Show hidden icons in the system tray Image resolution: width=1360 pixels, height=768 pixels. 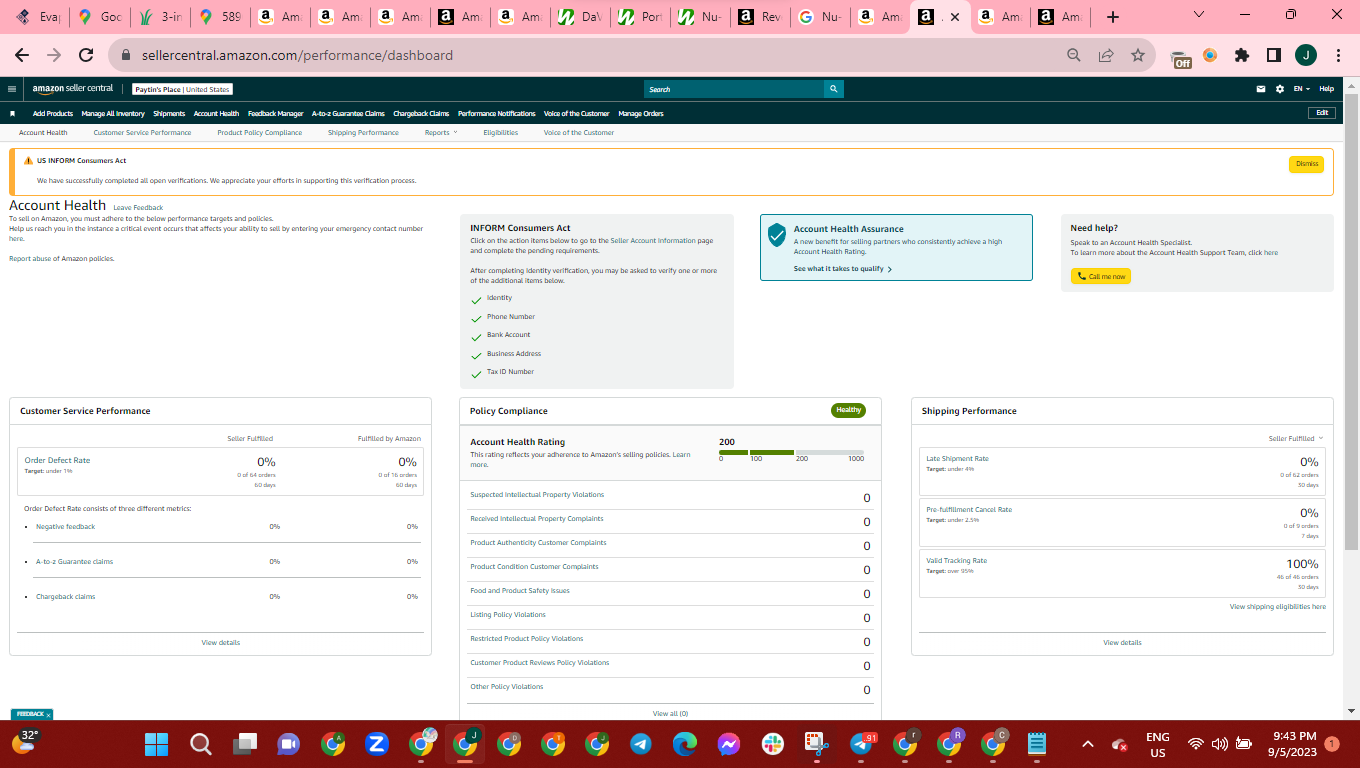[x=1088, y=744]
